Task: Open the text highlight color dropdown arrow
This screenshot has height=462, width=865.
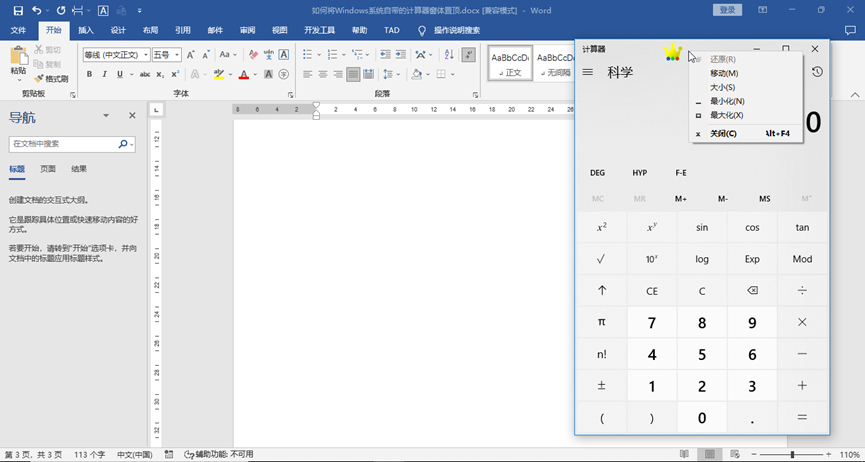Action: [x=229, y=74]
